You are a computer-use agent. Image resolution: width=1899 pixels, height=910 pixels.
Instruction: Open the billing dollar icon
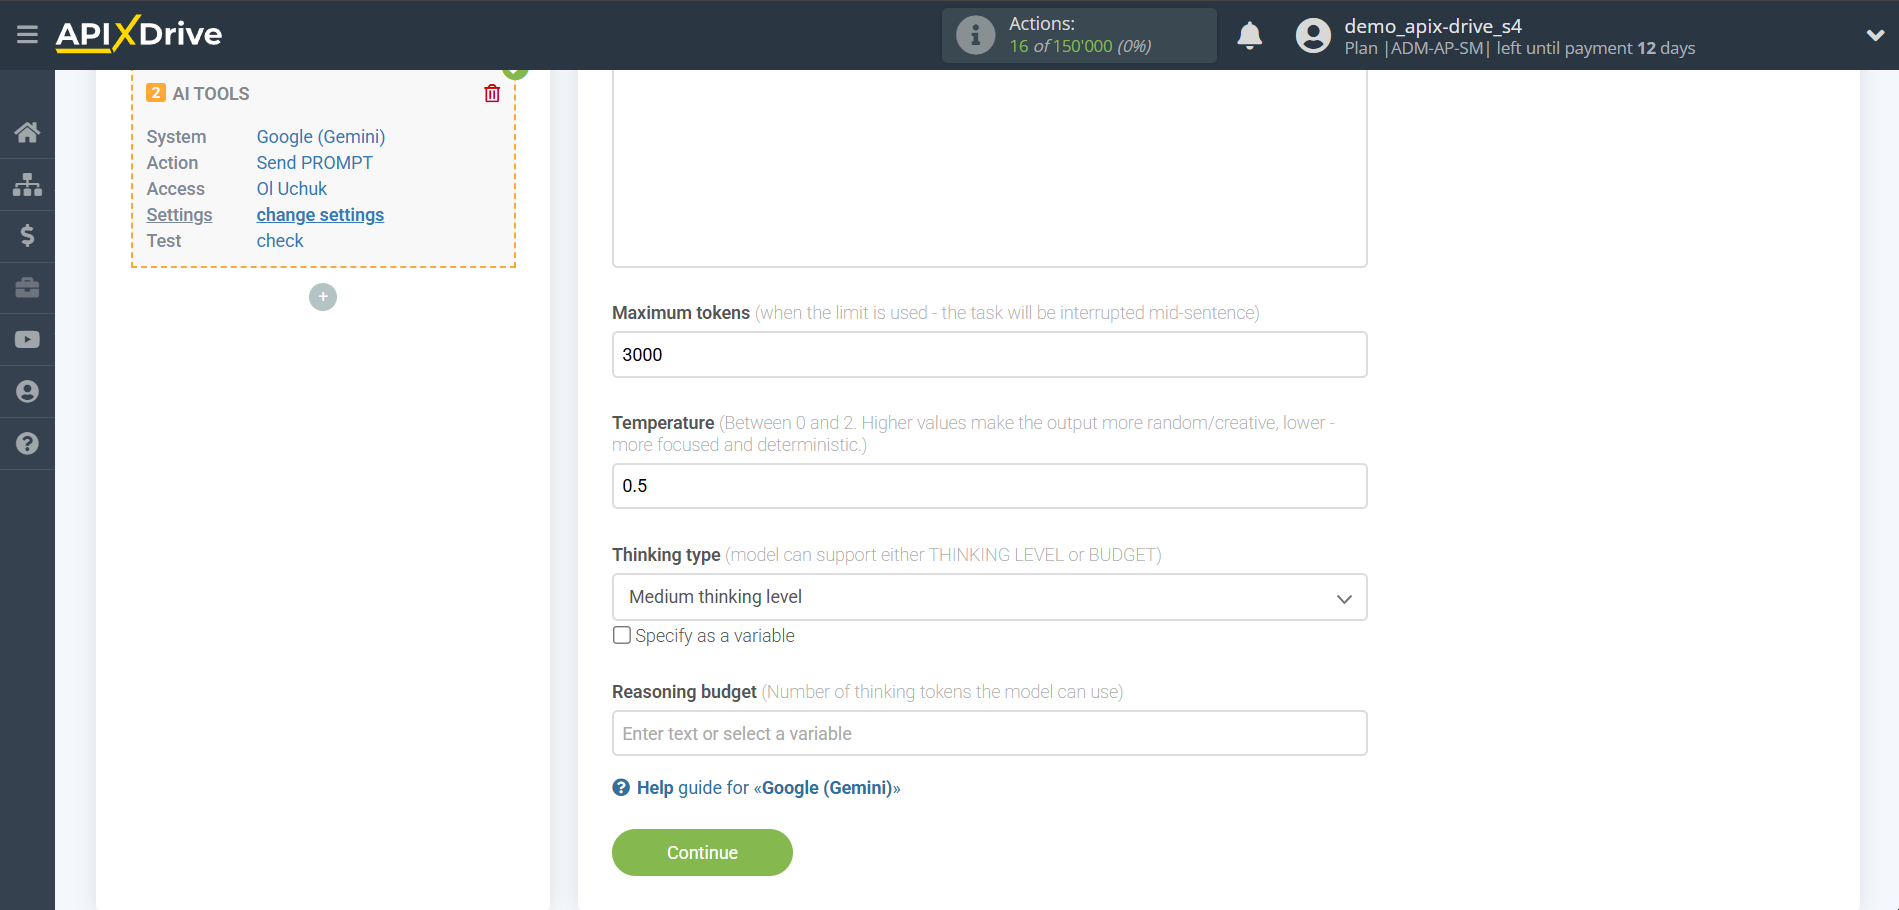[x=27, y=236]
